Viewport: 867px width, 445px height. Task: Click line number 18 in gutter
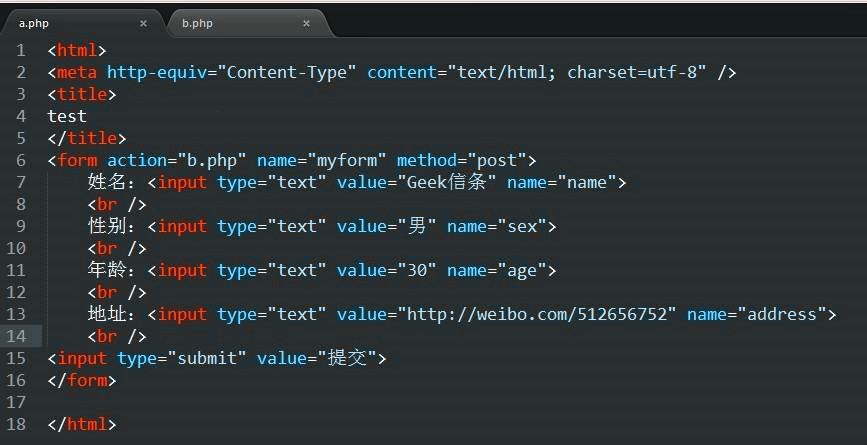pyautogui.click(x=16, y=425)
